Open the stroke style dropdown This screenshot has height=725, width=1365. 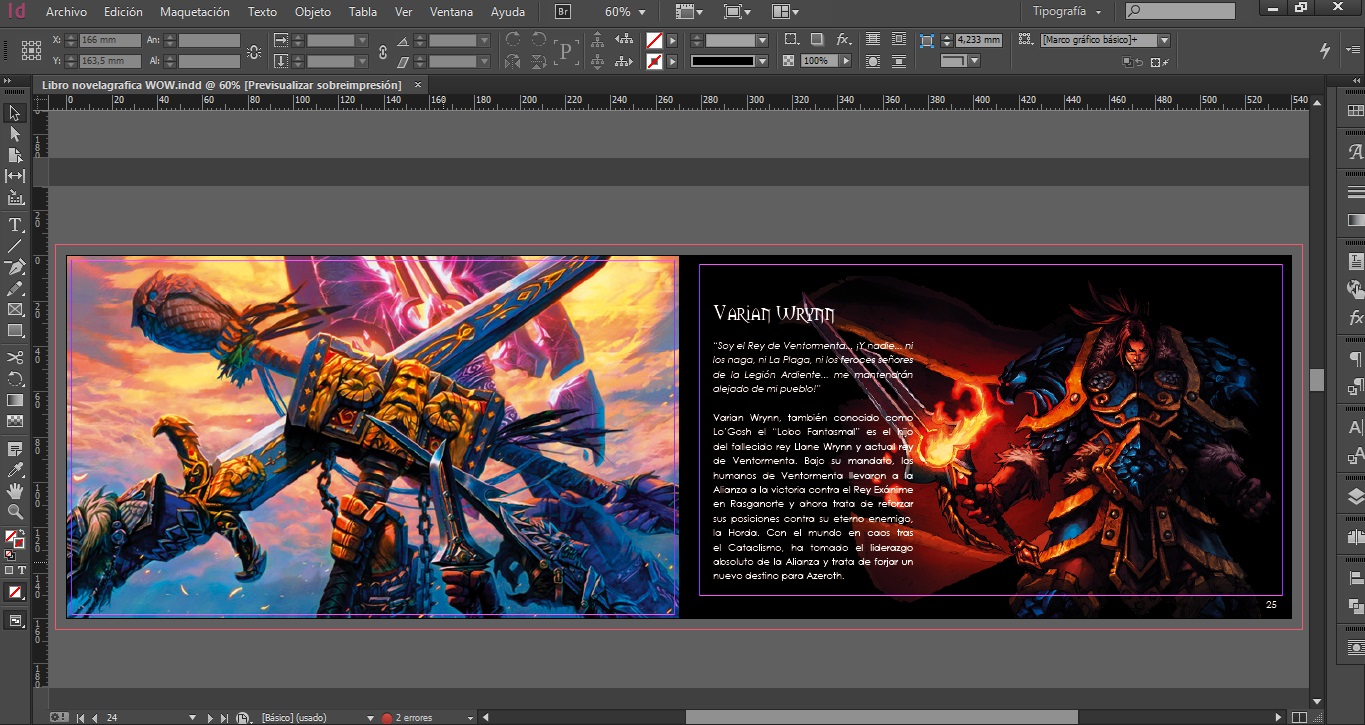[763, 61]
